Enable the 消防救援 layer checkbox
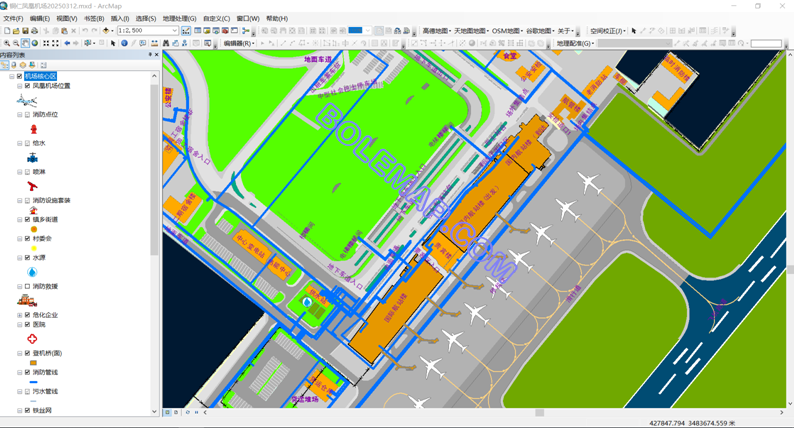 pyautogui.click(x=27, y=287)
